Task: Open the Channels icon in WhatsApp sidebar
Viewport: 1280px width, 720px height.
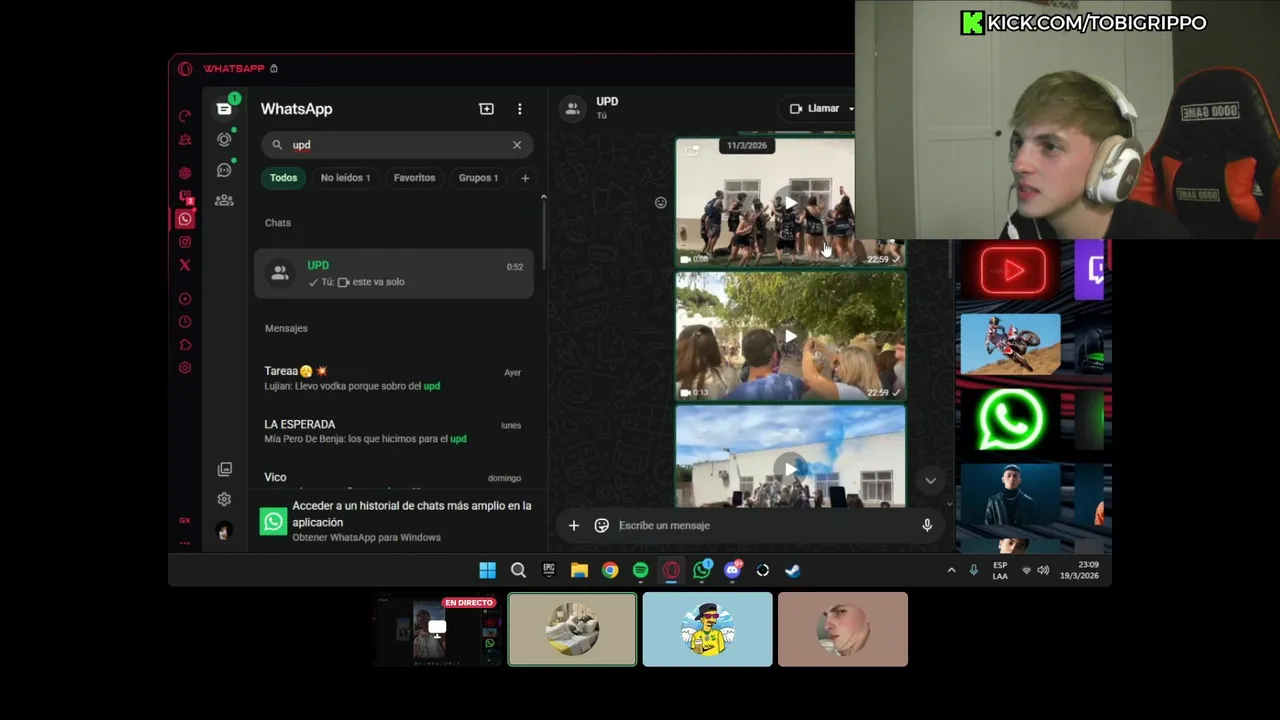Action: [224, 170]
